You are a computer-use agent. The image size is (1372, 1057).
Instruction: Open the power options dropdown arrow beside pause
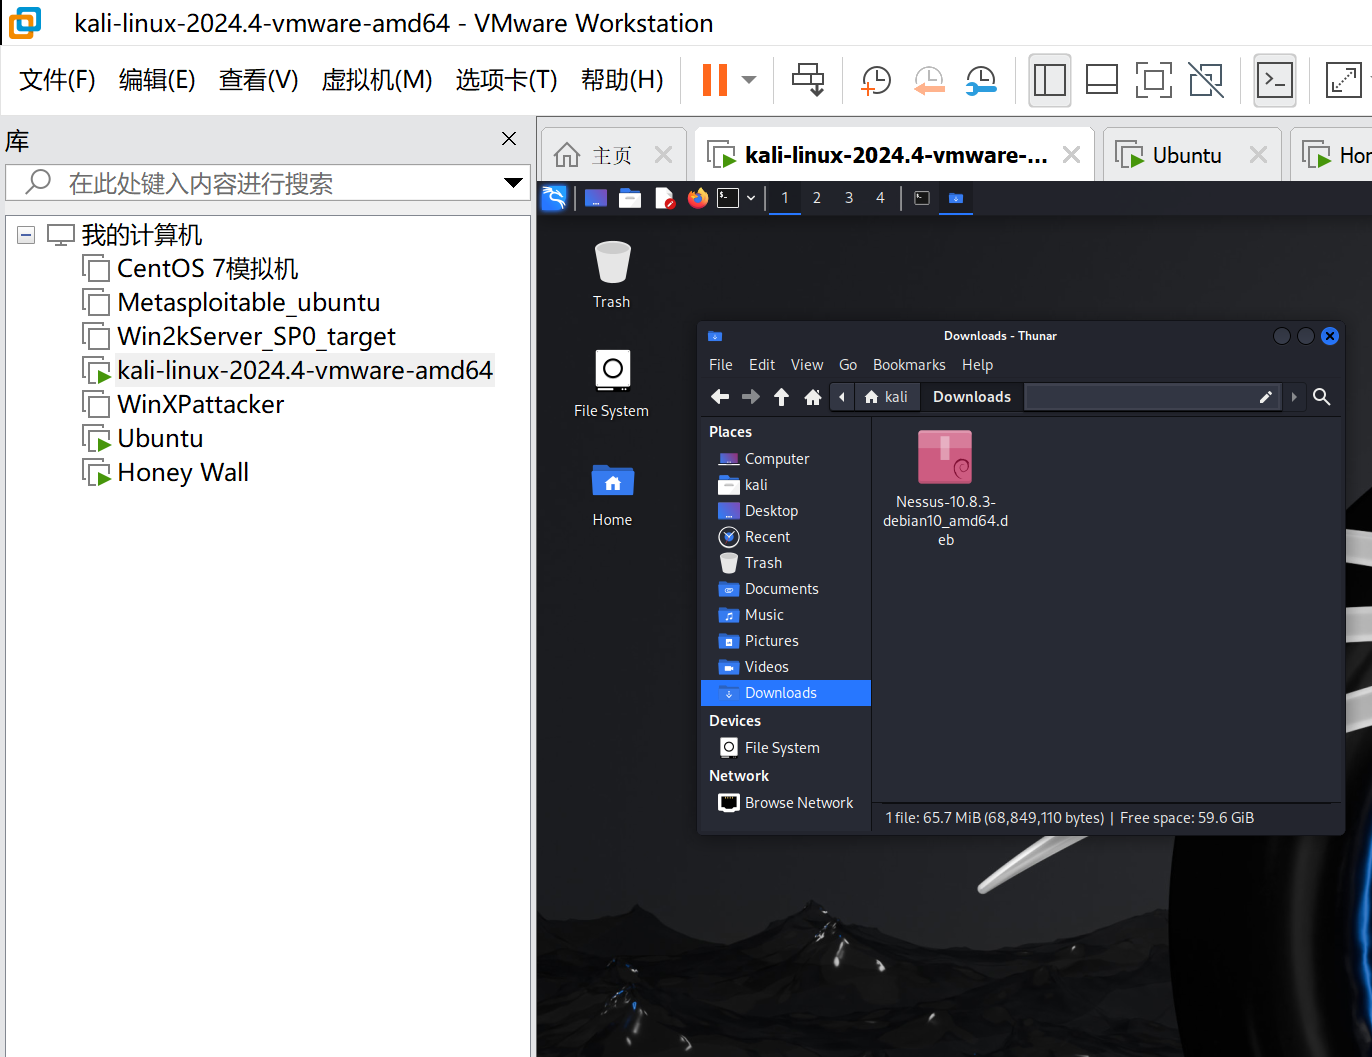coord(749,80)
